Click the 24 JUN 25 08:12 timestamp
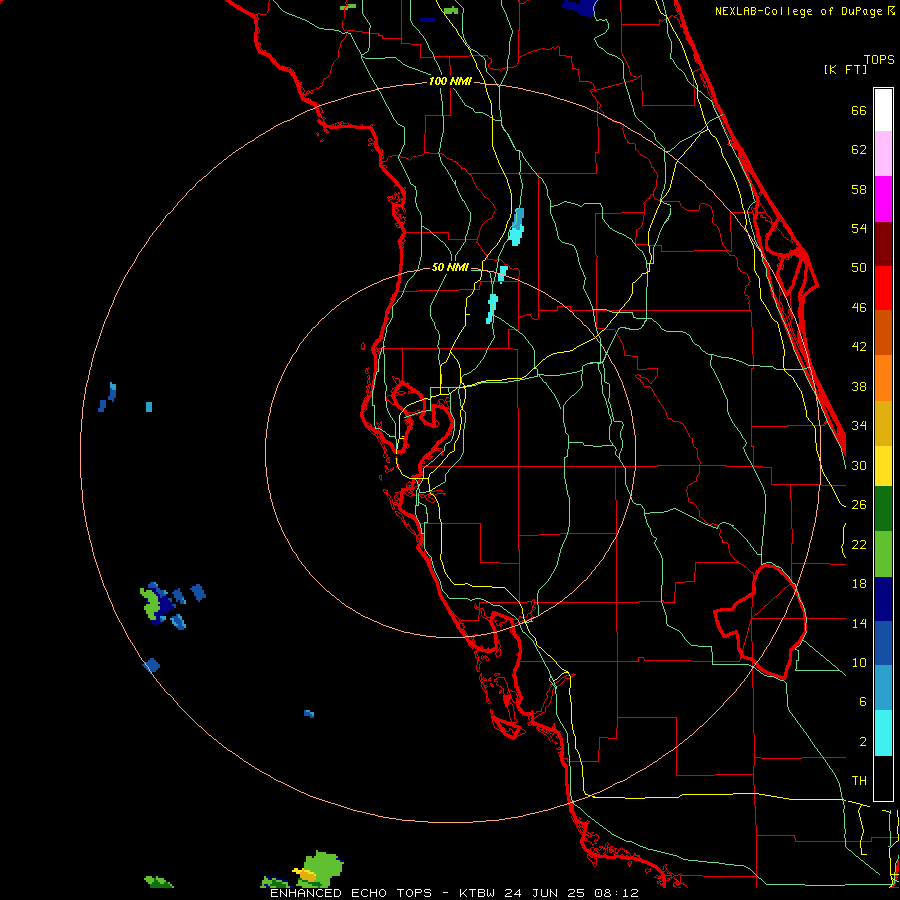The width and height of the screenshot is (900, 900). click(x=571, y=893)
